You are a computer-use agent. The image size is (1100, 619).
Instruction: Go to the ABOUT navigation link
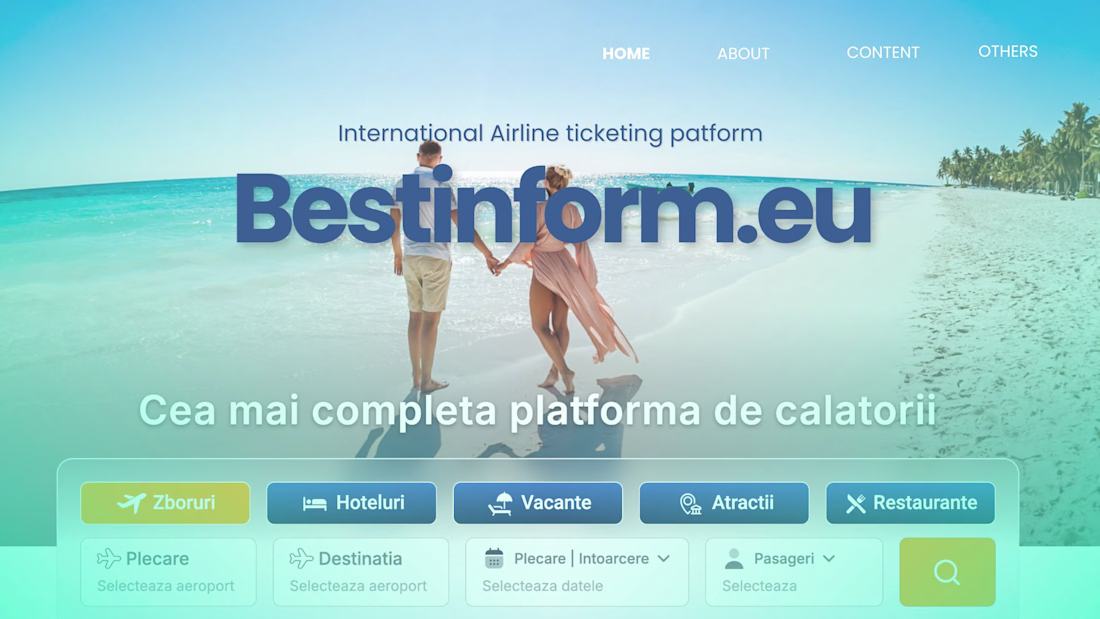point(743,53)
